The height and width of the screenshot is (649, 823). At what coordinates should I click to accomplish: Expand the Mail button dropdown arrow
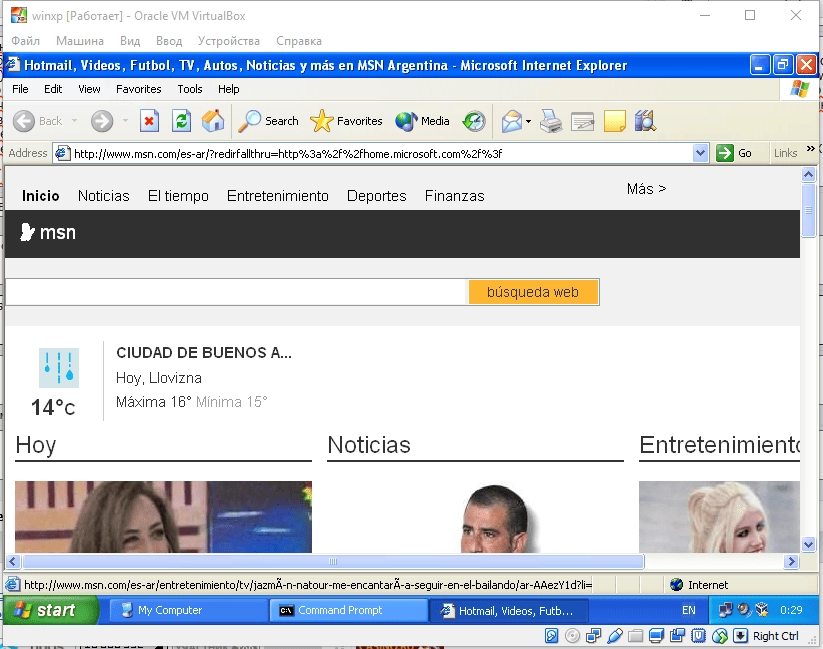(x=529, y=122)
